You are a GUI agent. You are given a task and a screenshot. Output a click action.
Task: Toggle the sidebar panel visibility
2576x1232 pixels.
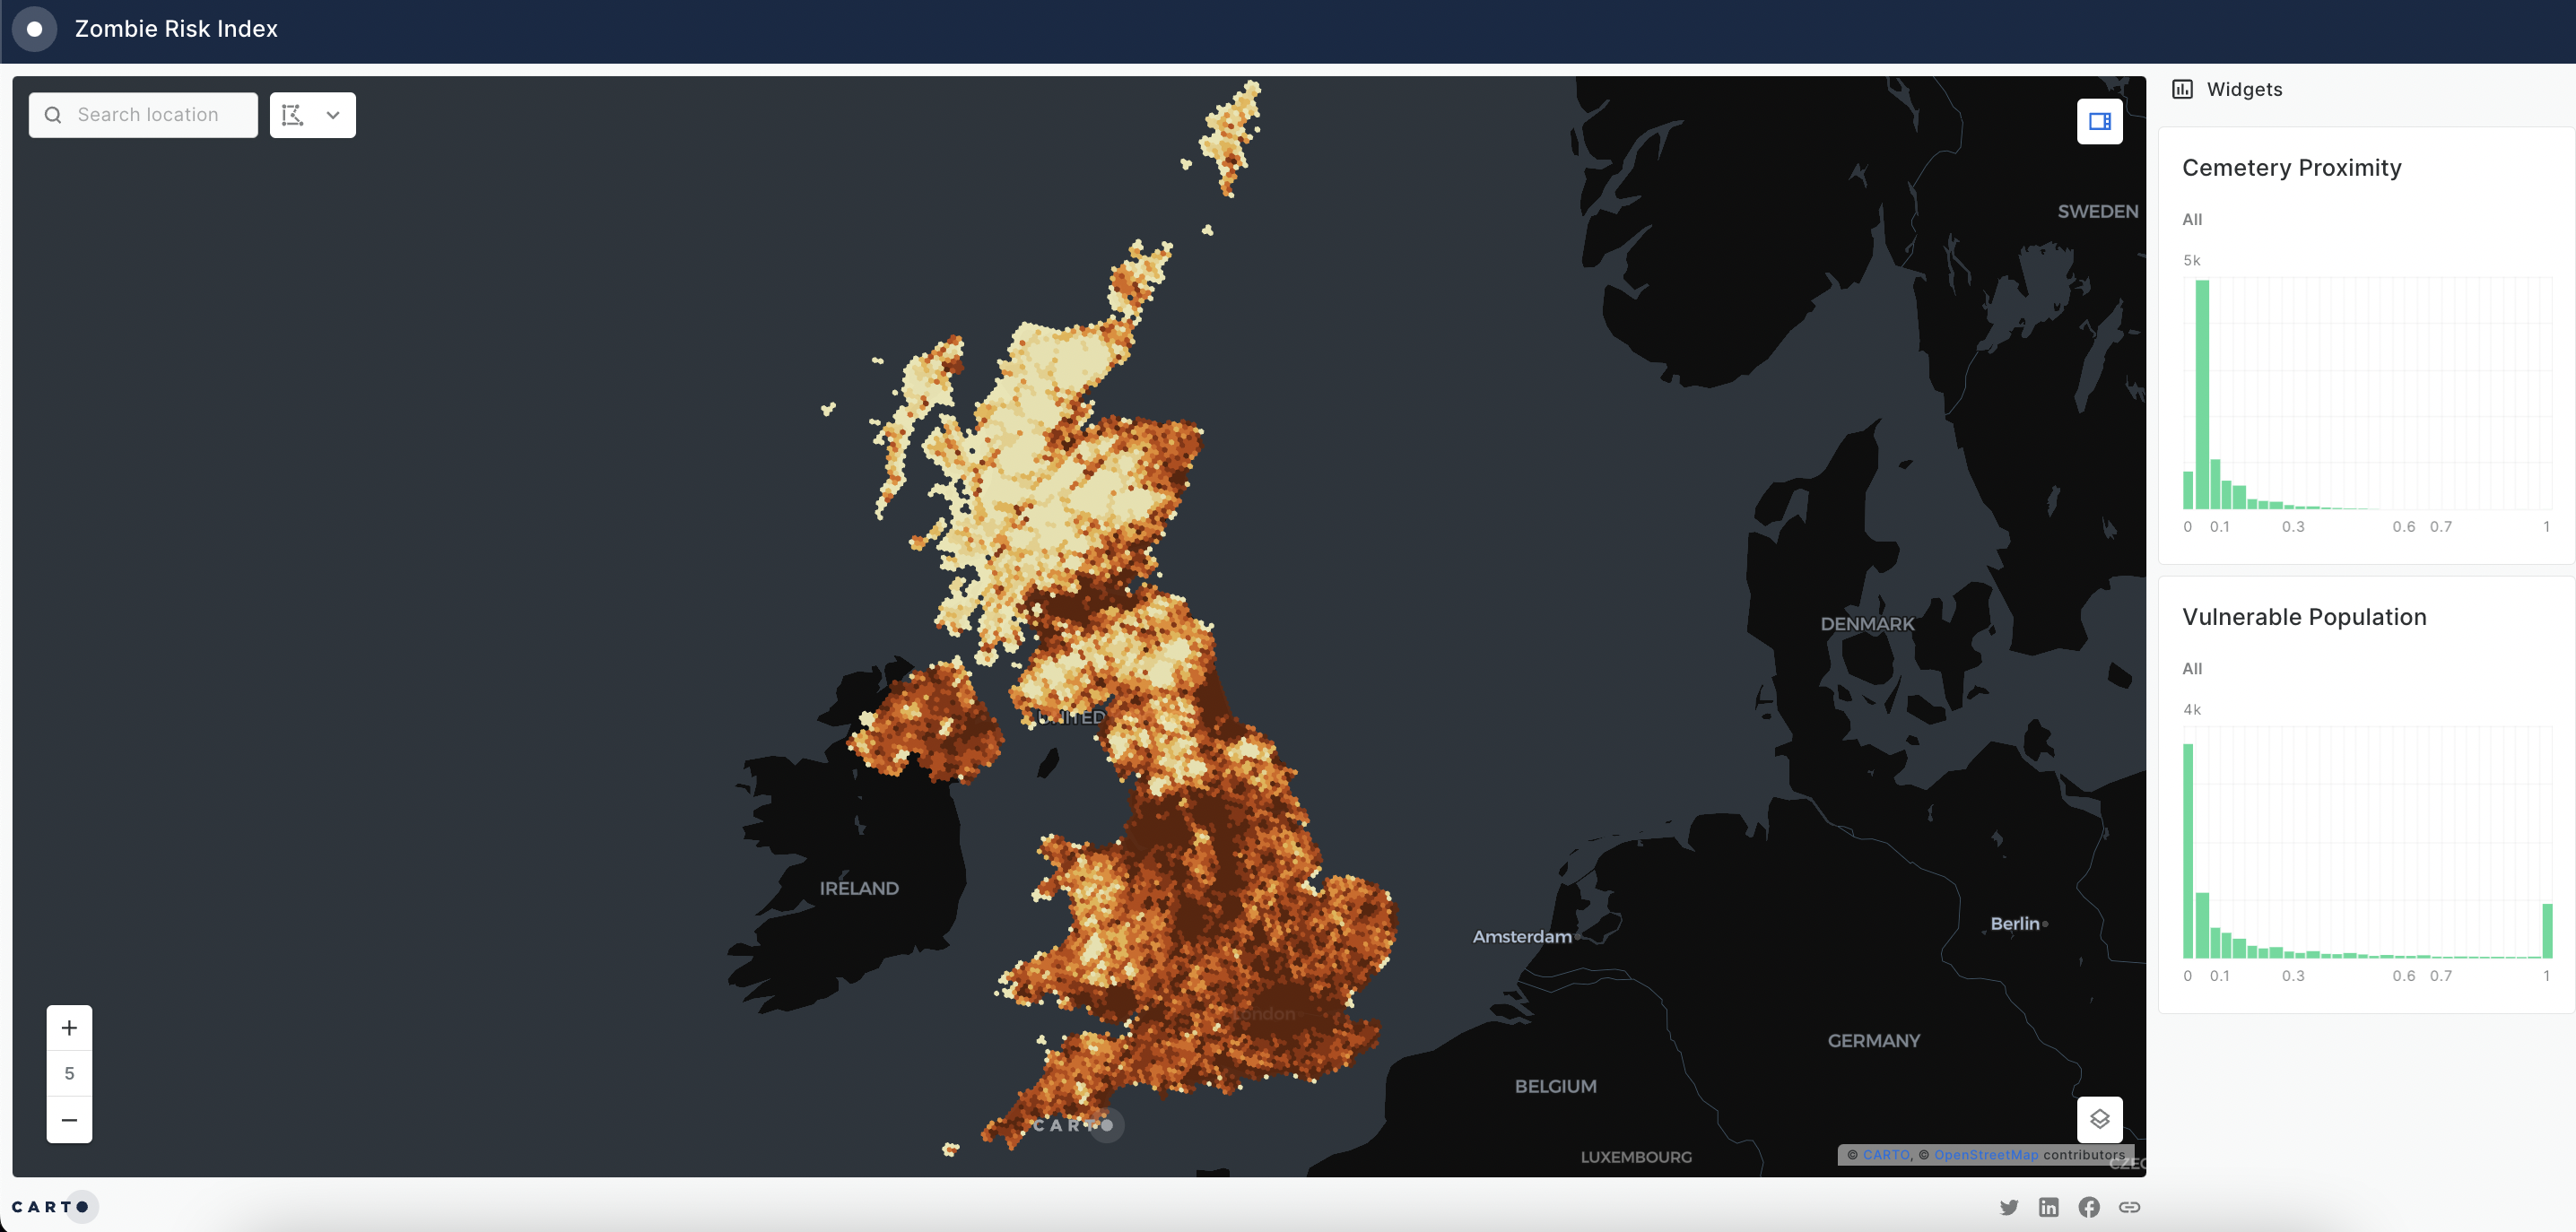click(2100, 120)
